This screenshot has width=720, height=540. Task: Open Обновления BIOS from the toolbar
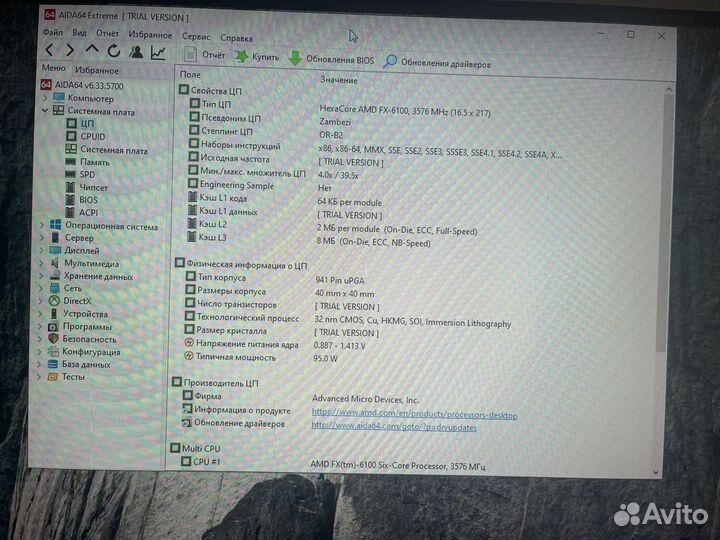[331, 60]
